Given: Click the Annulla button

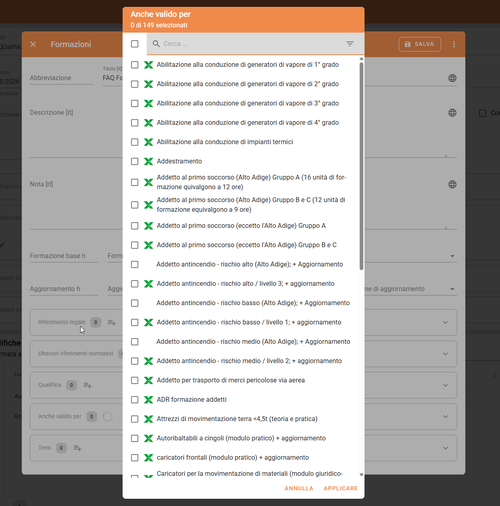Looking at the screenshot, I should 299,488.
